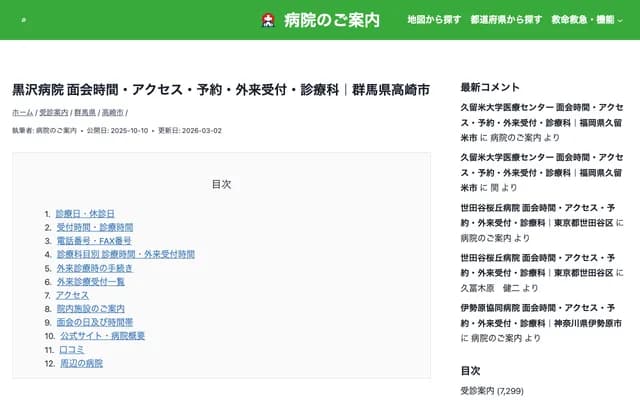Jump to 院内施設のご案内 section
Viewport: 640px width, 400px height.
[x=90, y=309]
